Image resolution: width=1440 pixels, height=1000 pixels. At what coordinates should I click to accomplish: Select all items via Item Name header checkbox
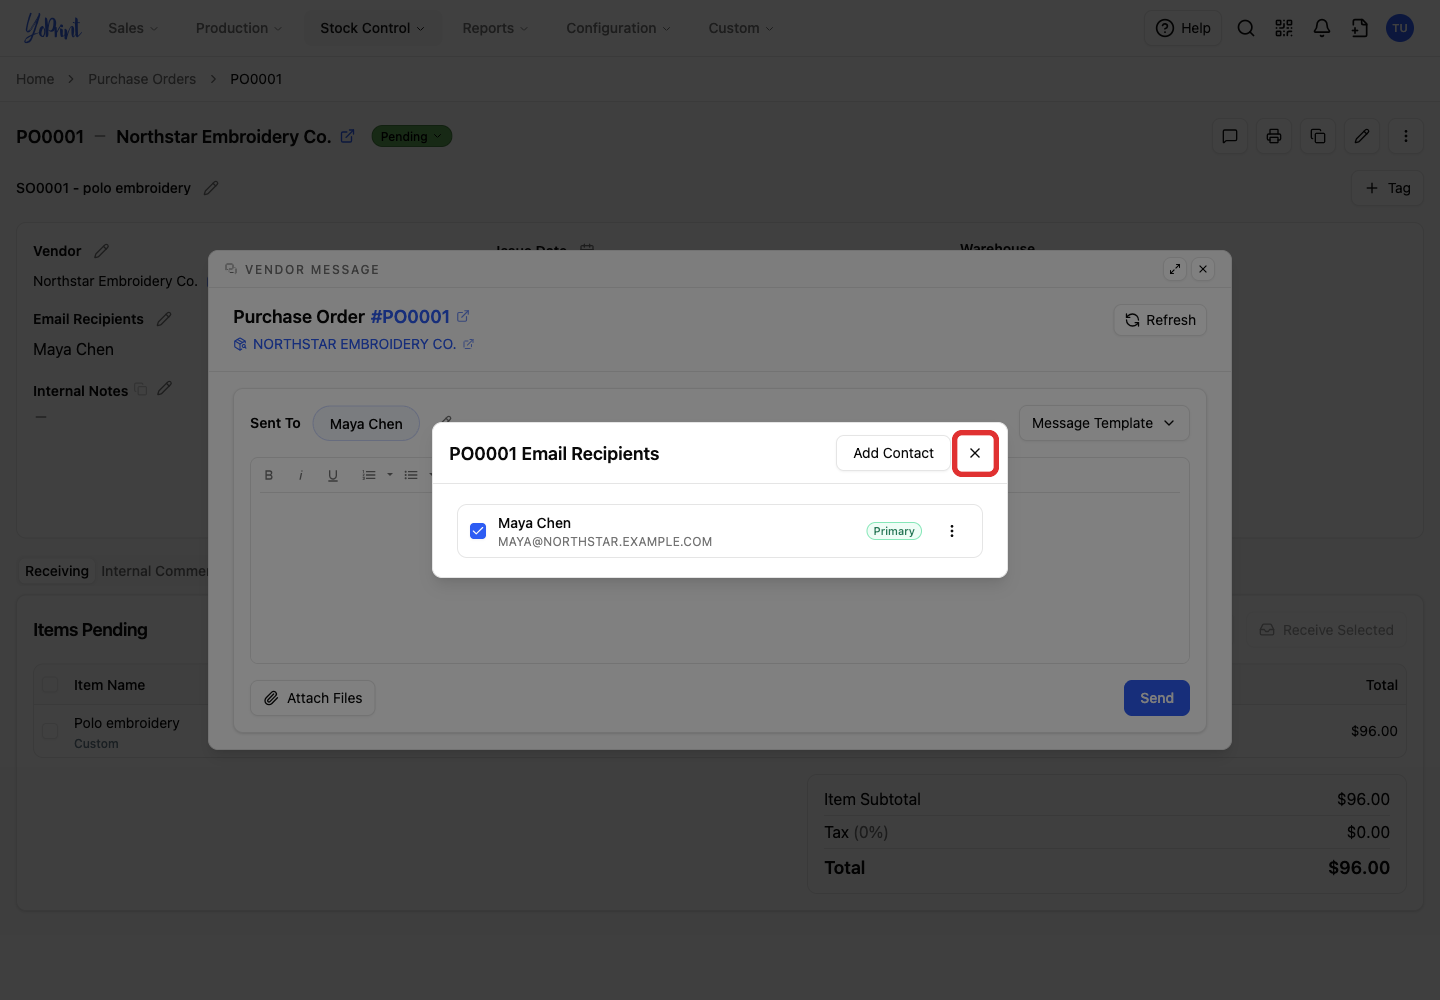[50, 685]
